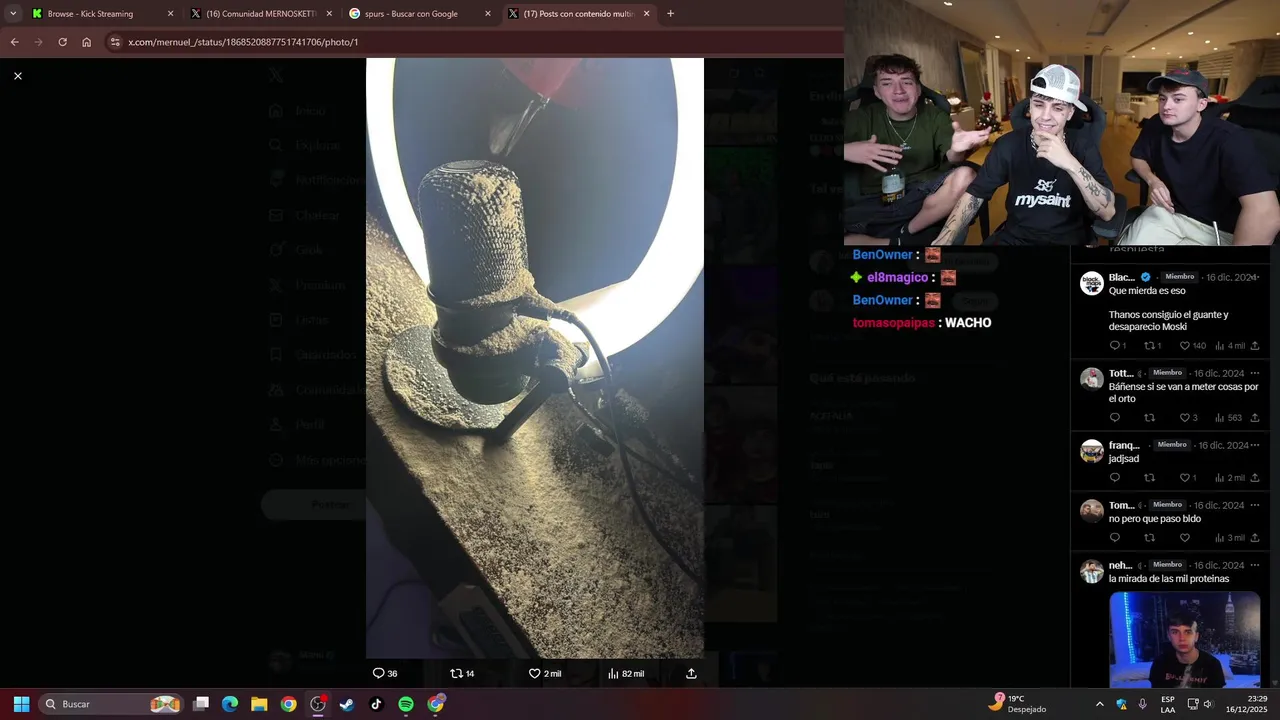Close the spurs Google search tab
1280x720 pixels.
pos(488,14)
